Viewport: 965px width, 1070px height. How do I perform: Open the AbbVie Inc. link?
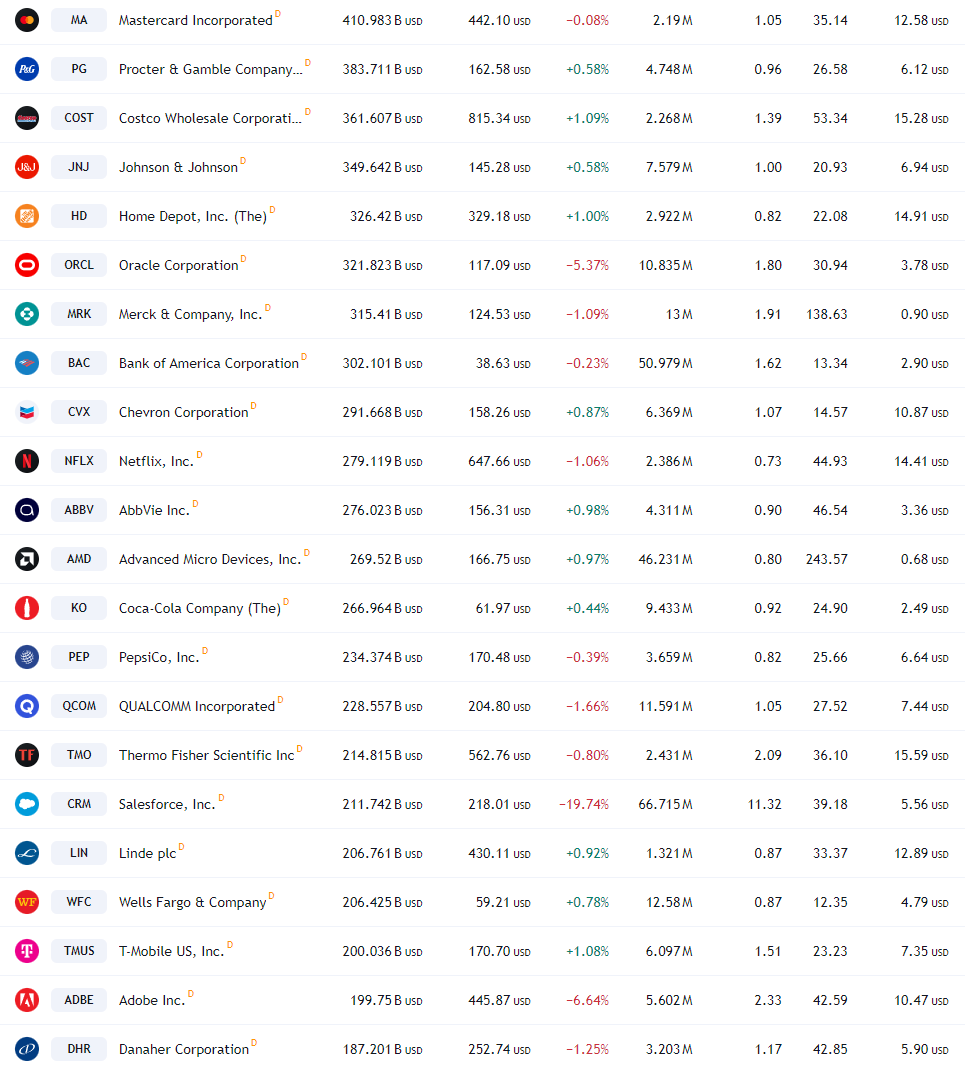pyautogui.click(x=154, y=510)
